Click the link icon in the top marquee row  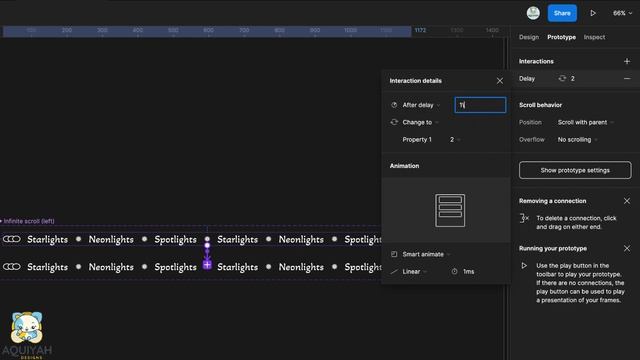11,239
